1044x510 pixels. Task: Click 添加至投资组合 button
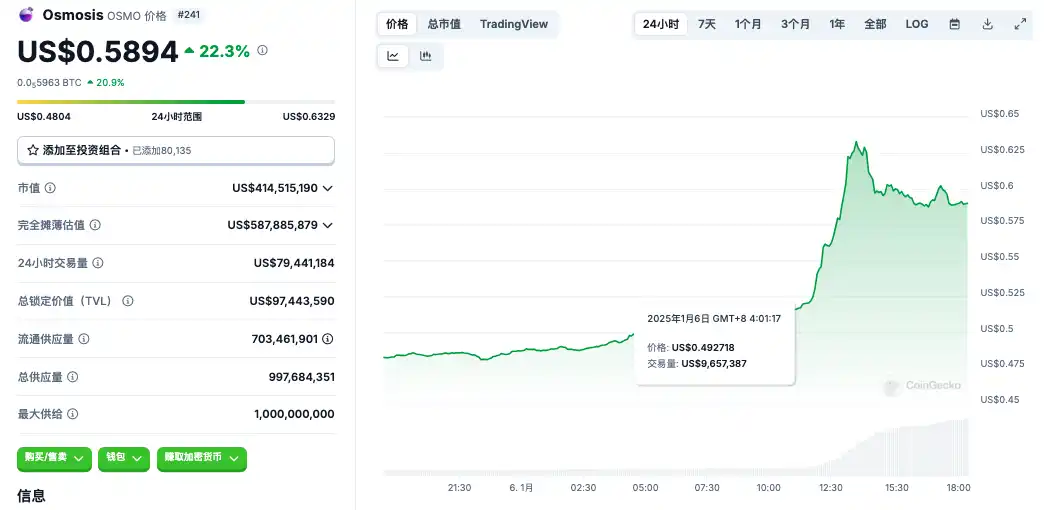click(176, 150)
